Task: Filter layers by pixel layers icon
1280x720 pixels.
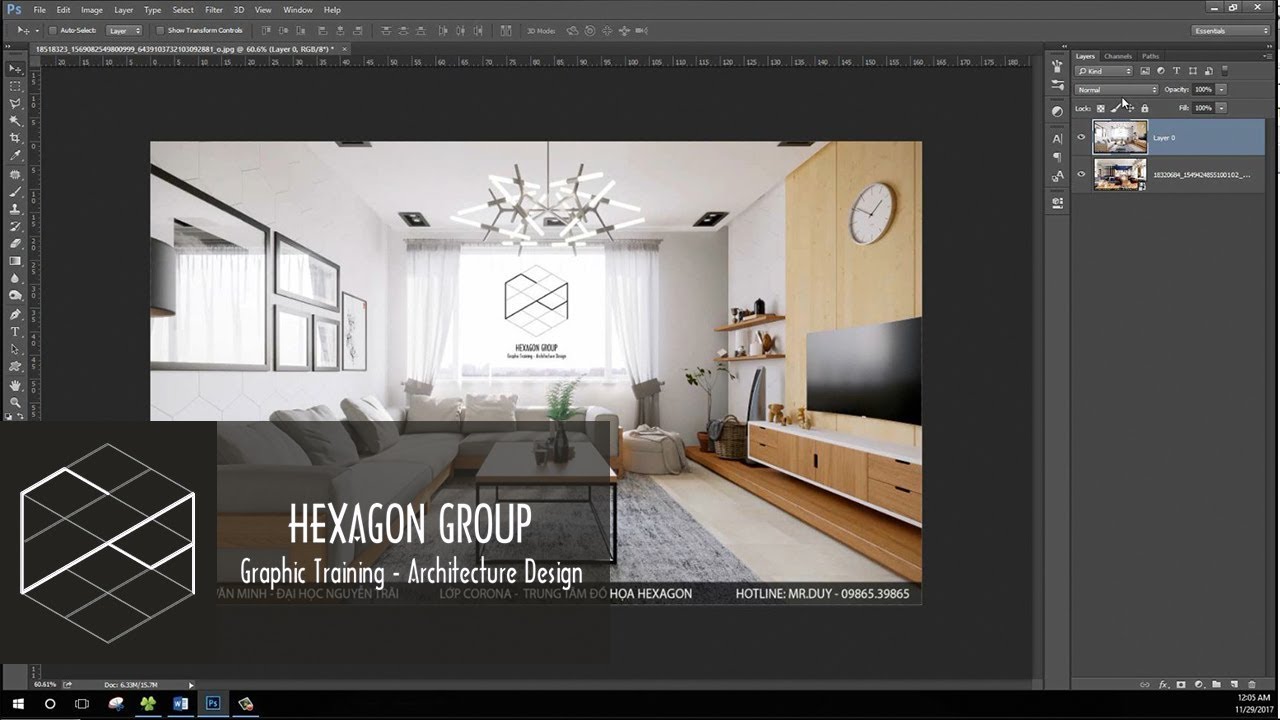Action: coord(1145,71)
